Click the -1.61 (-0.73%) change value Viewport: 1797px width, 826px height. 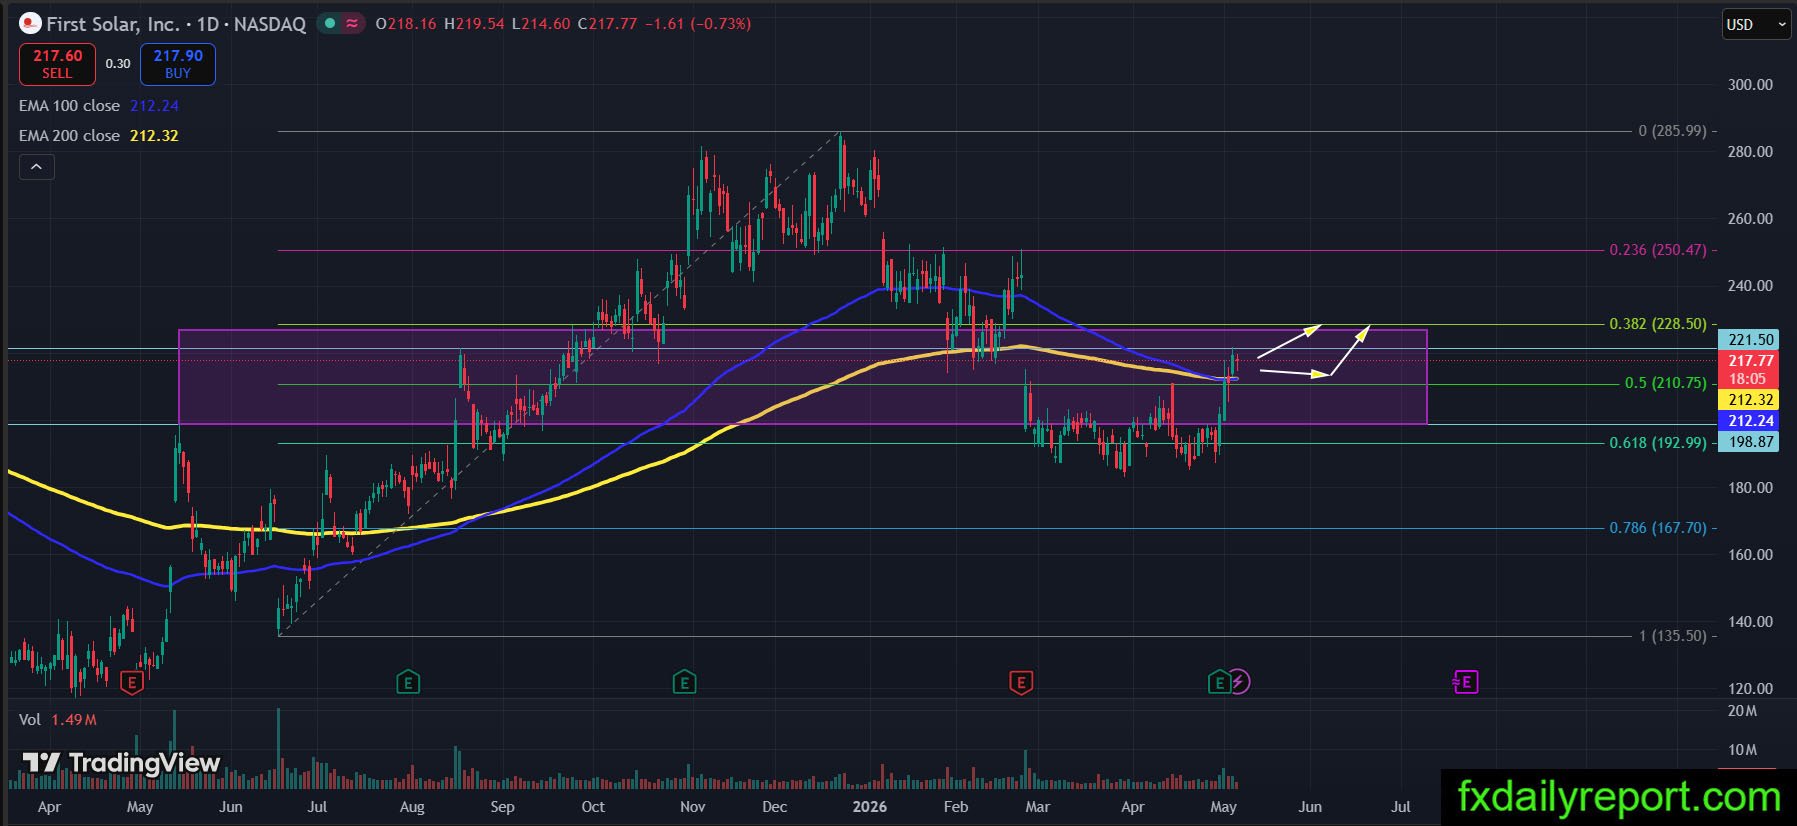(698, 24)
